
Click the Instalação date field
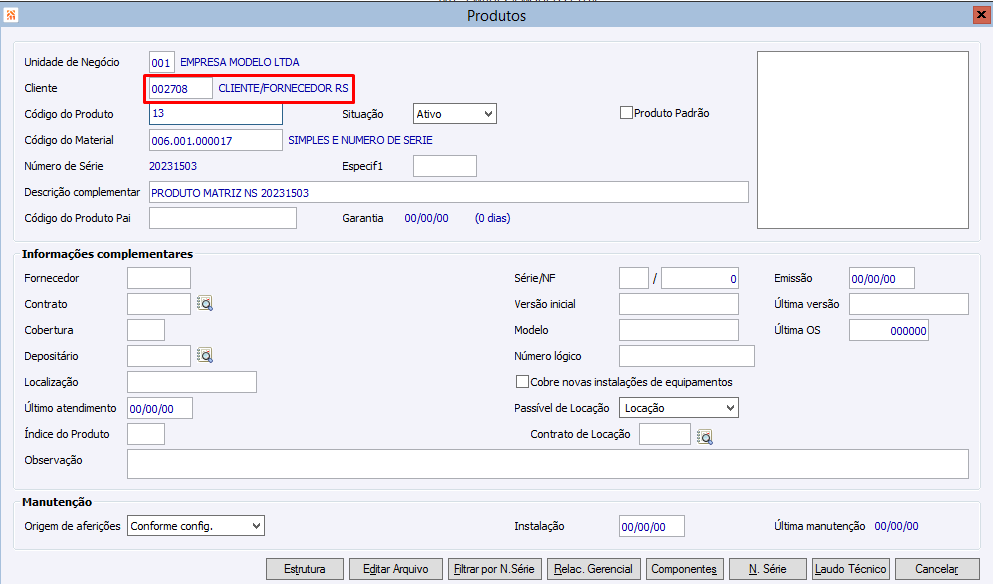click(x=652, y=526)
